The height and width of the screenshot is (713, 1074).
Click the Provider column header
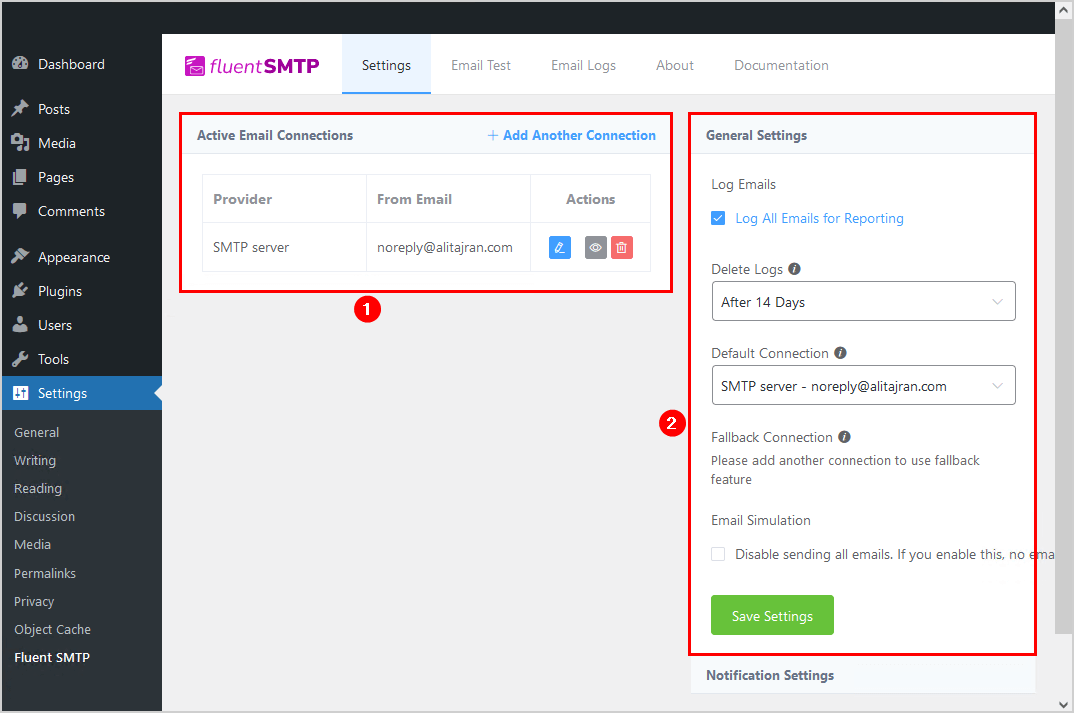coord(284,199)
